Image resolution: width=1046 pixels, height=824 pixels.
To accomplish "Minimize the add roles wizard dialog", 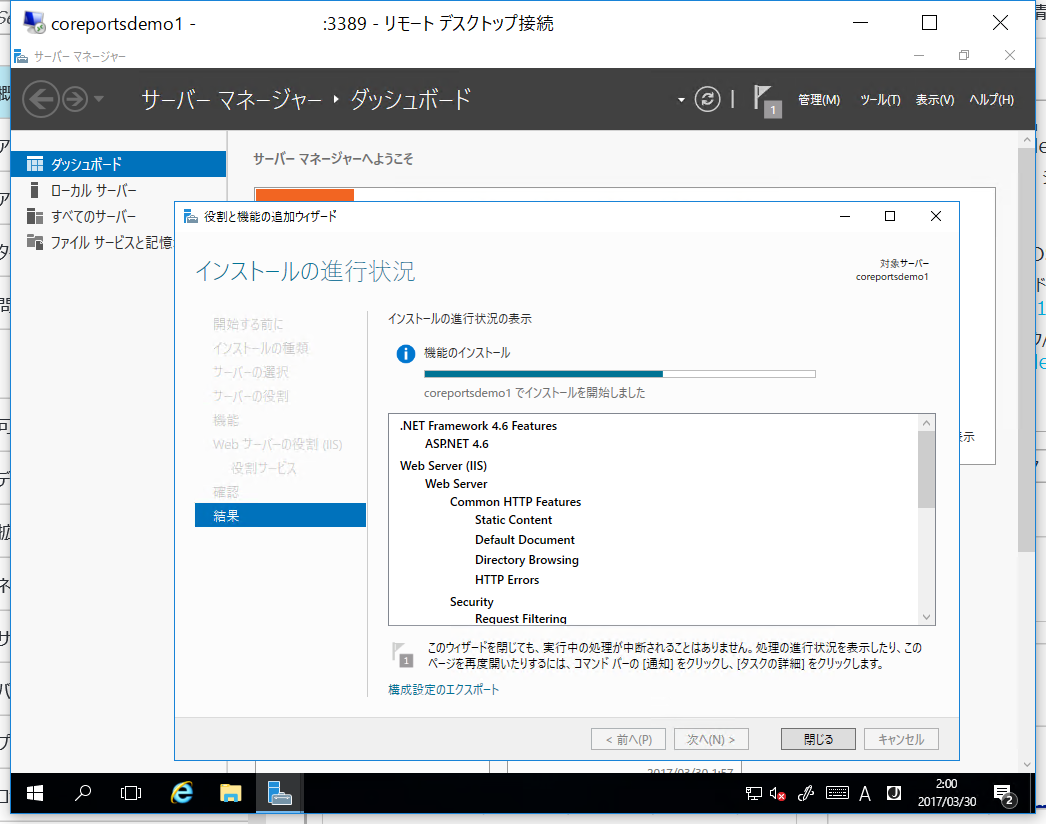I will (x=845, y=216).
